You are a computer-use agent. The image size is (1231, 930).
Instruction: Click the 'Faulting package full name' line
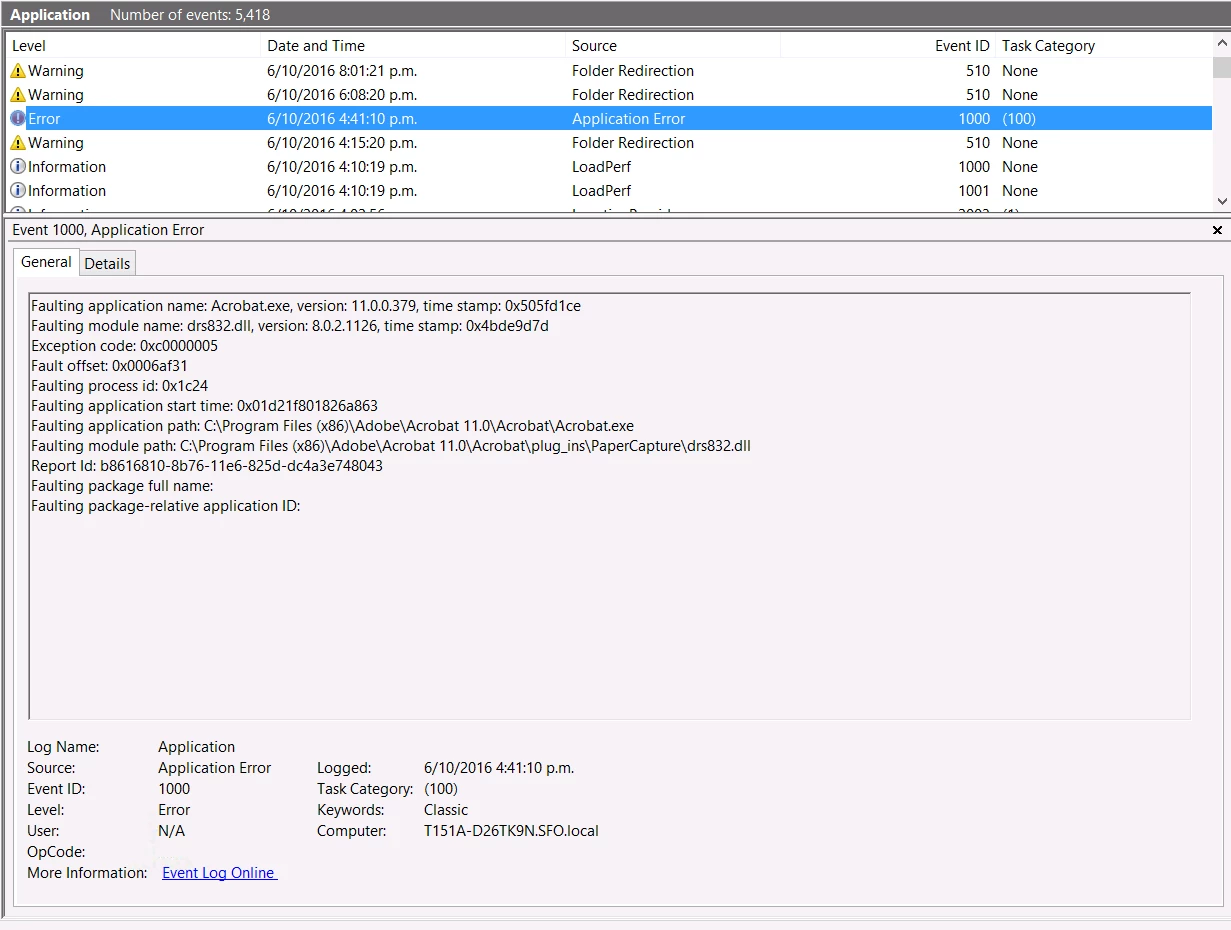122,486
